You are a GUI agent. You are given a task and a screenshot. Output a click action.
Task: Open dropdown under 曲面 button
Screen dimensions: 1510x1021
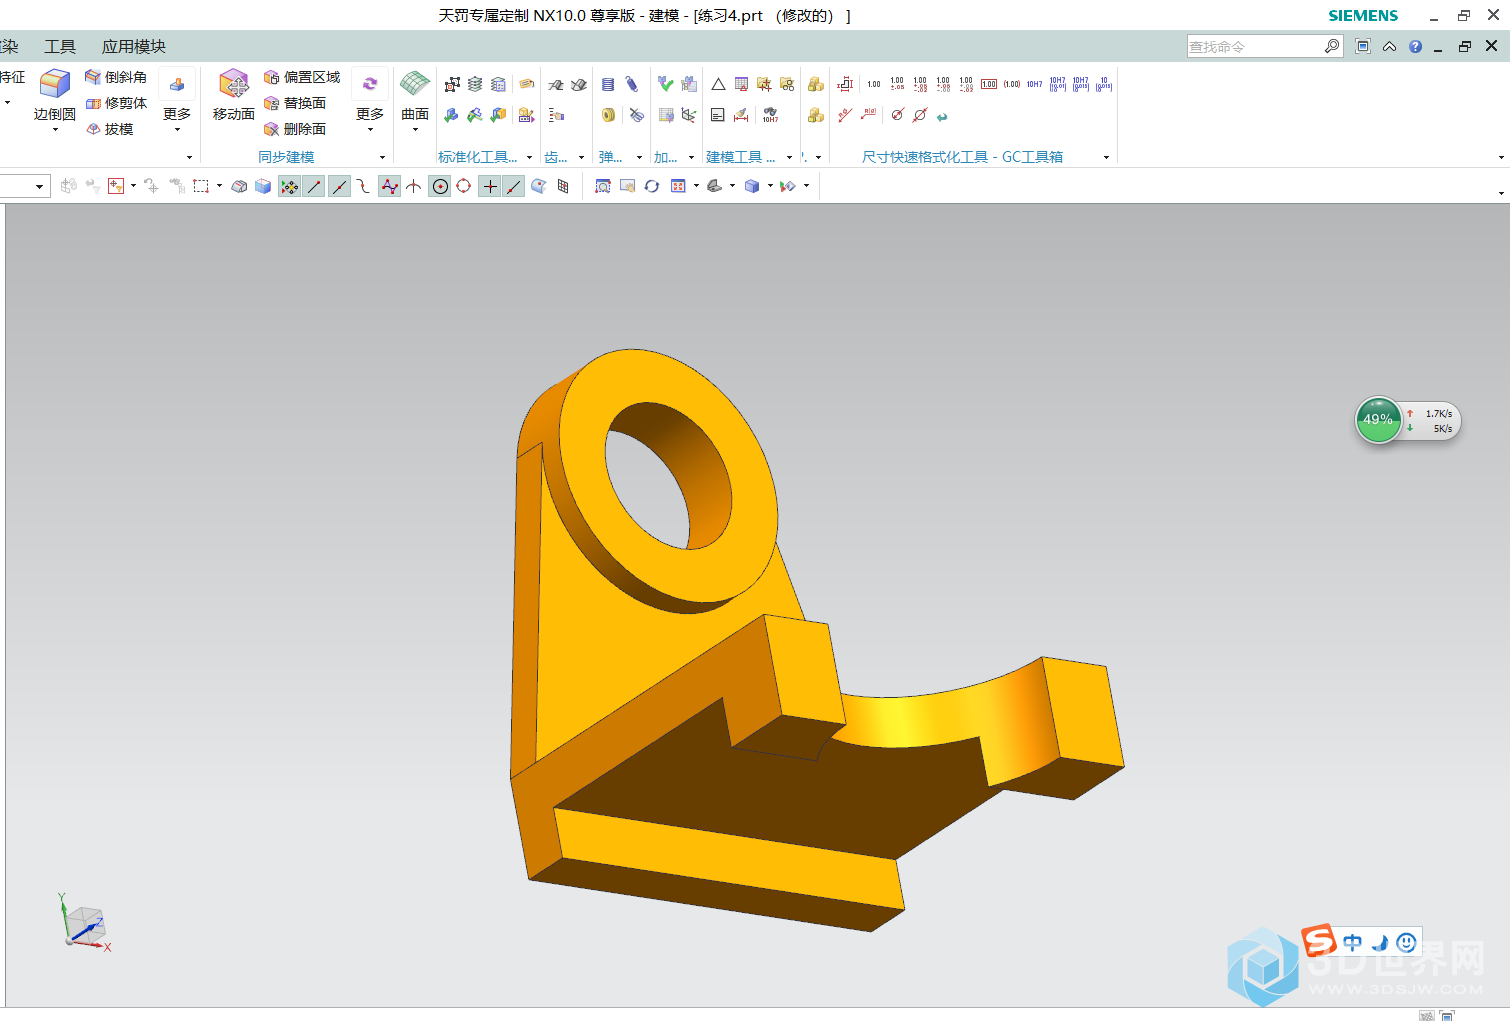coord(415,130)
